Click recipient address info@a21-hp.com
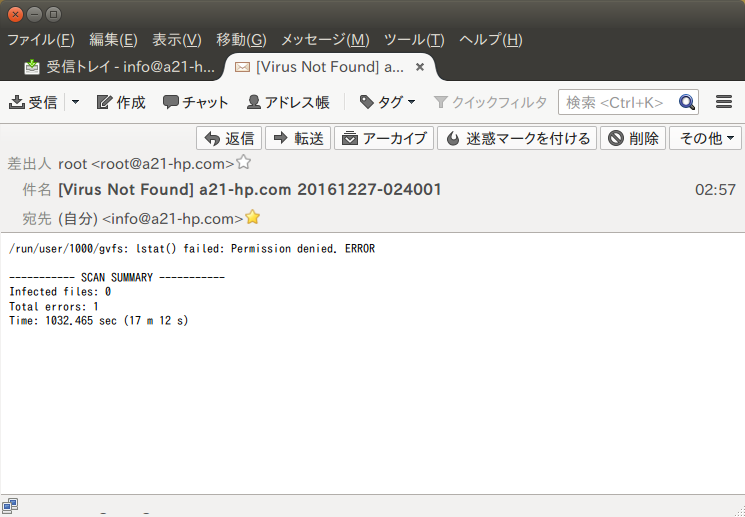Image resolution: width=745 pixels, height=517 pixels. (151, 219)
